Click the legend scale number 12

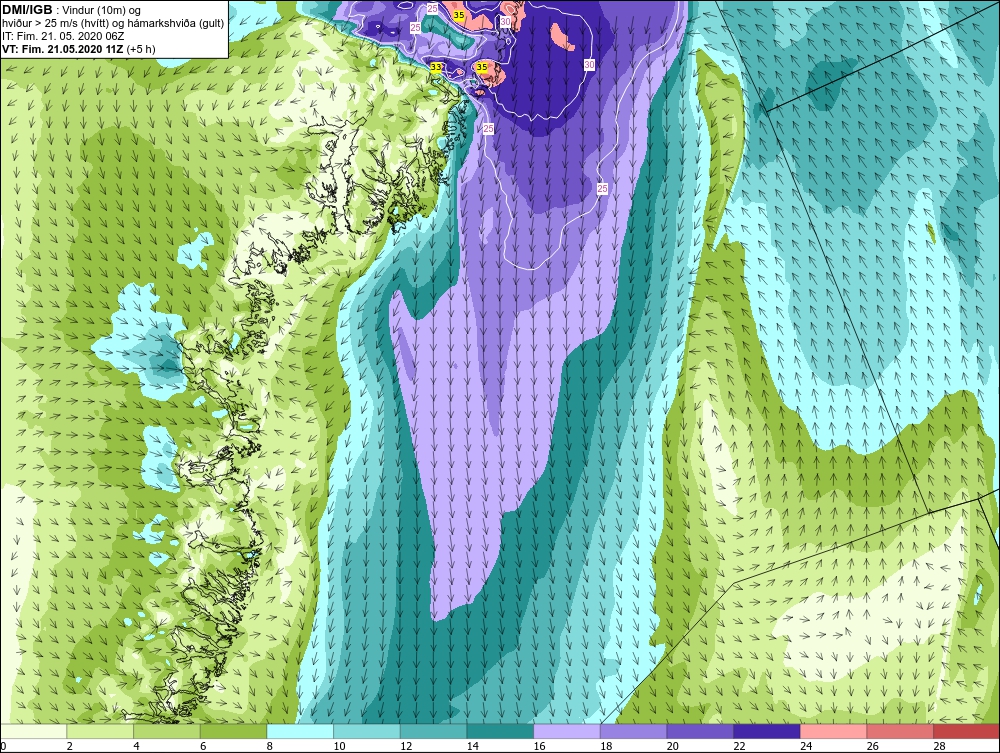406,746
